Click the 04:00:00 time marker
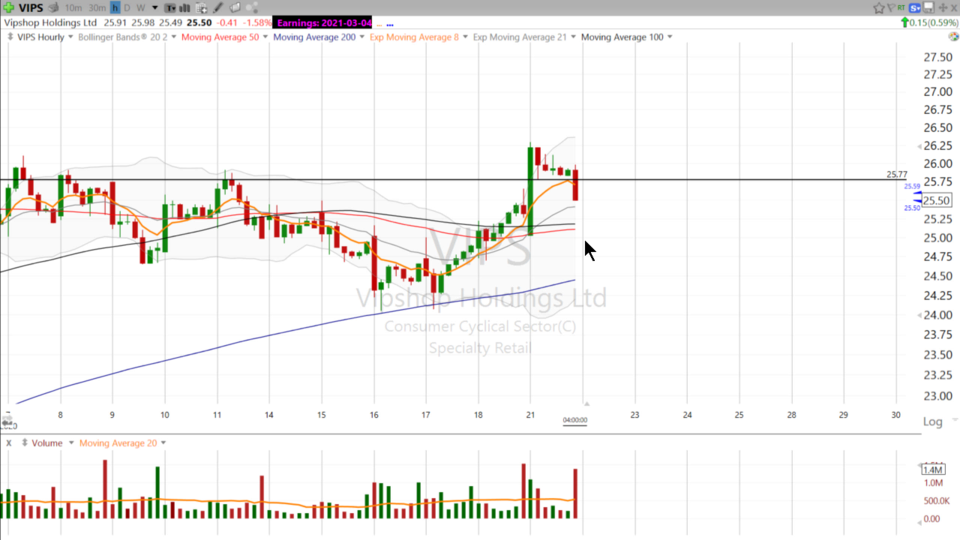This screenshot has height=540, width=960. point(575,420)
